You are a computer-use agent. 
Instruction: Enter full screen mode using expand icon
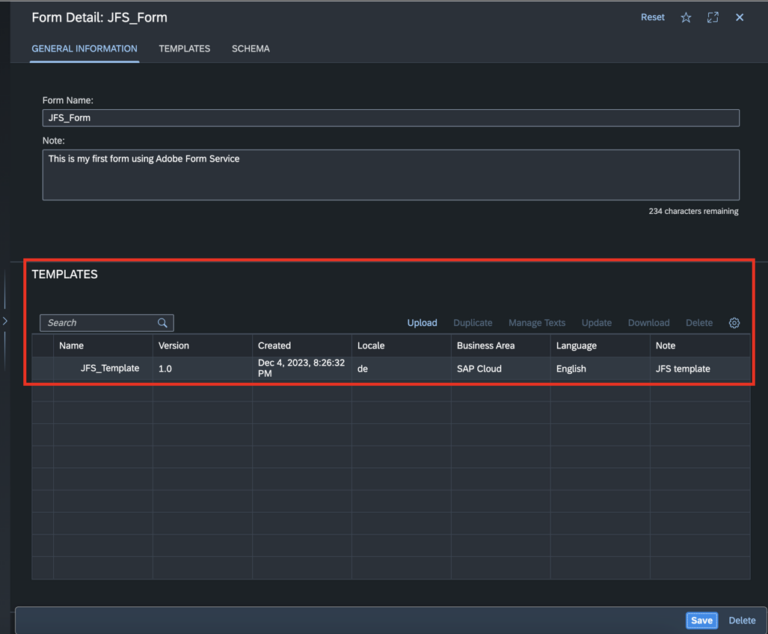pos(713,18)
